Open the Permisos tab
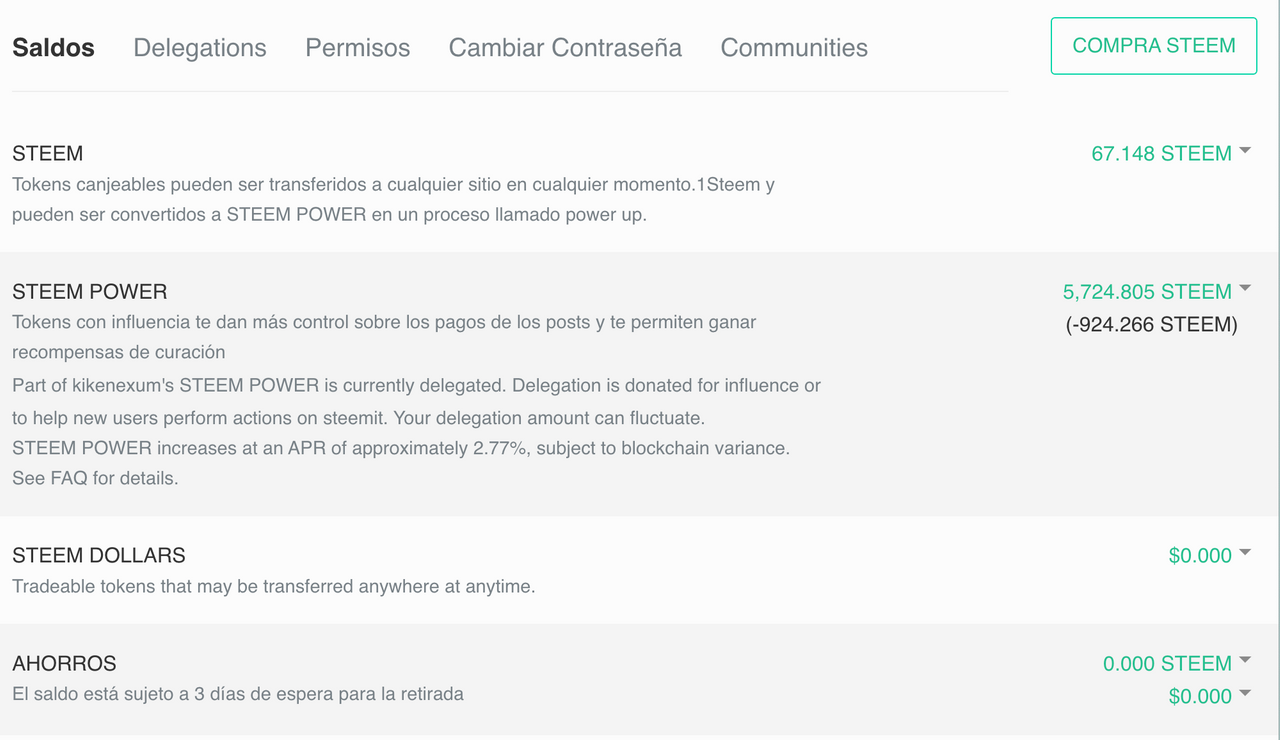Image resolution: width=1280 pixels, height=740 pixels. tap(358, 47)
